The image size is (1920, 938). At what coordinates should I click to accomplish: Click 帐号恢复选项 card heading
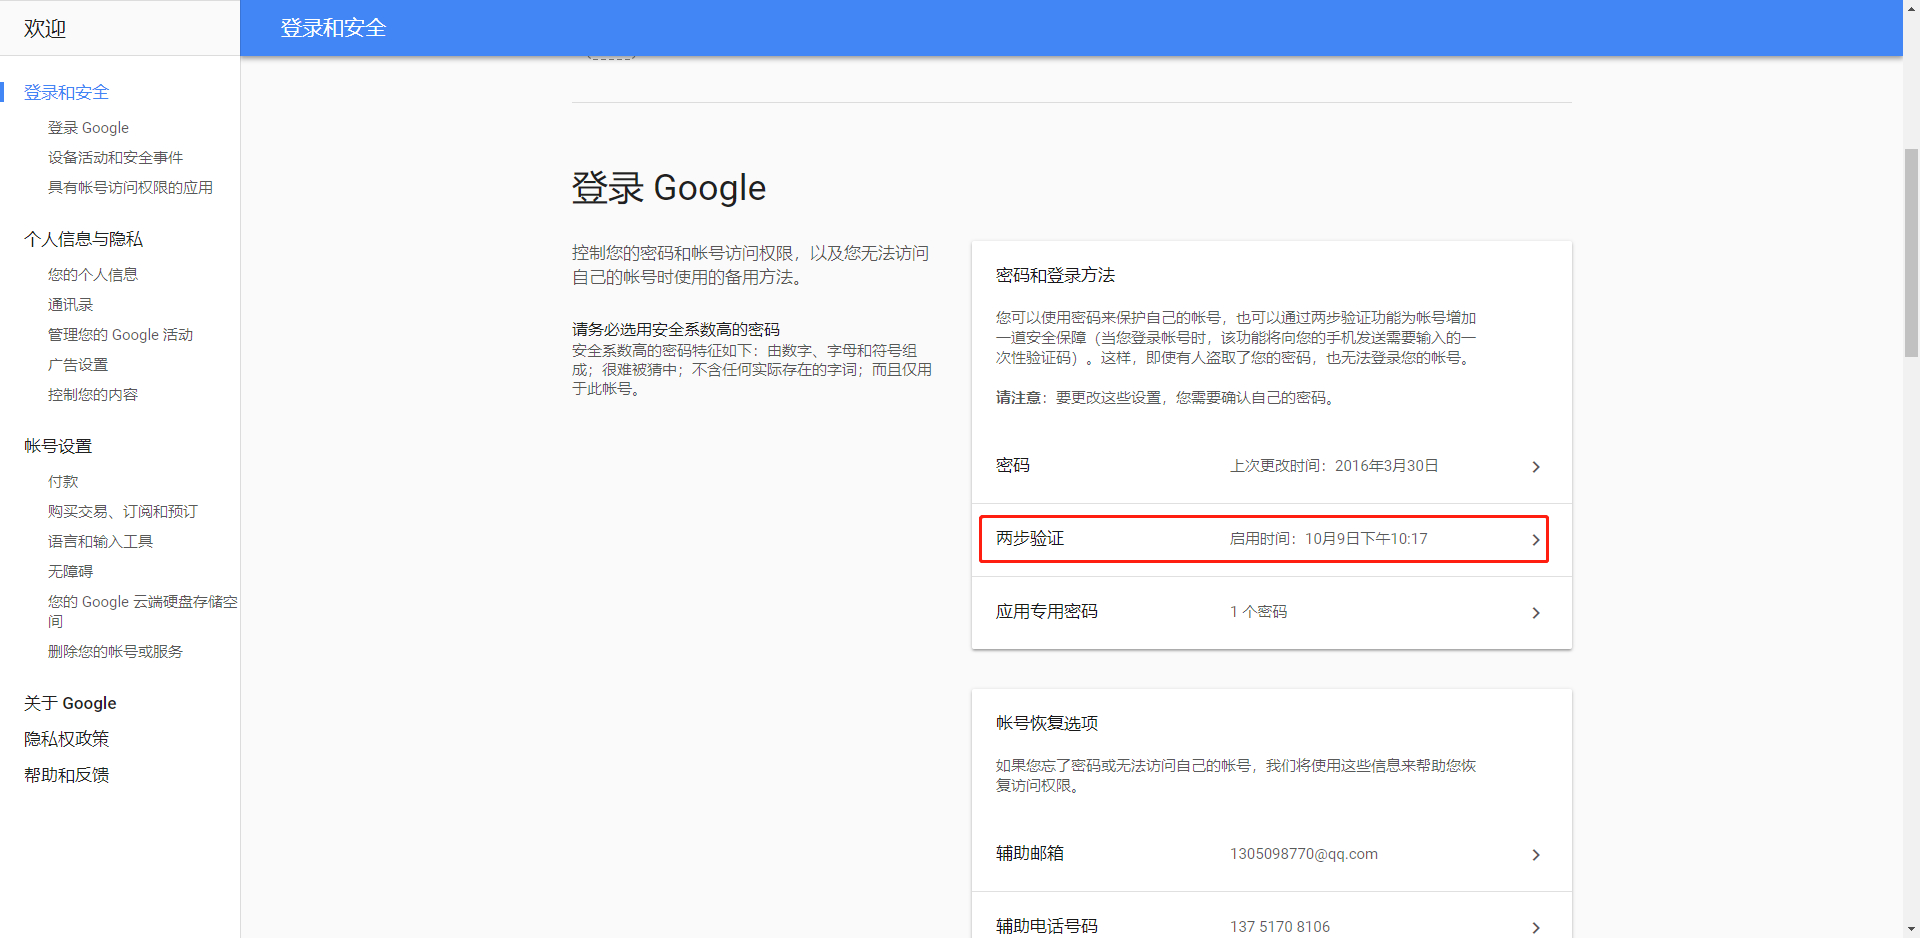1047,723
